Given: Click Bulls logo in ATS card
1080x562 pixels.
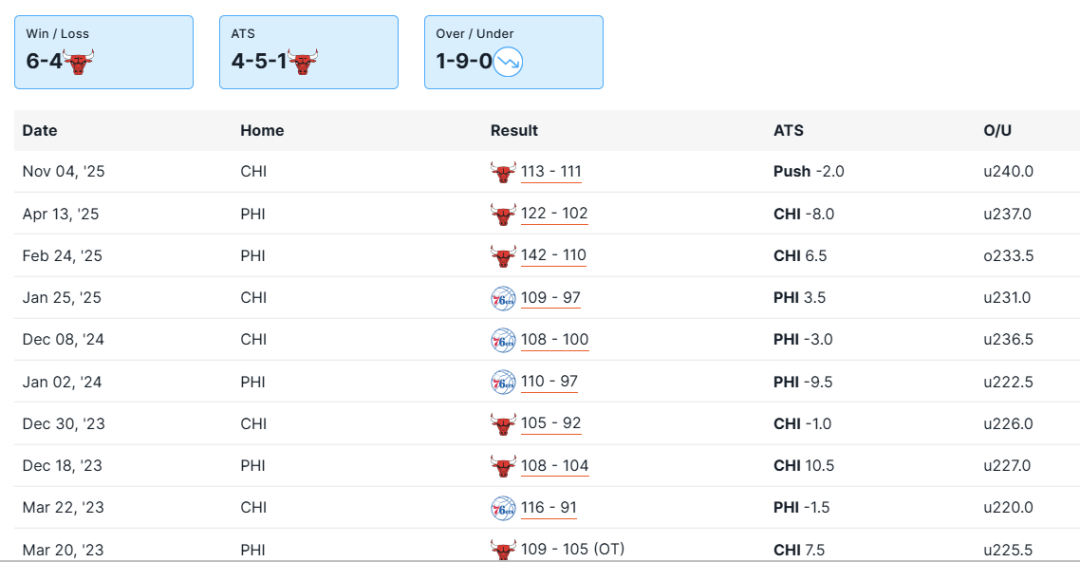Looking at the screenshot, I should (x=302, y=62).
